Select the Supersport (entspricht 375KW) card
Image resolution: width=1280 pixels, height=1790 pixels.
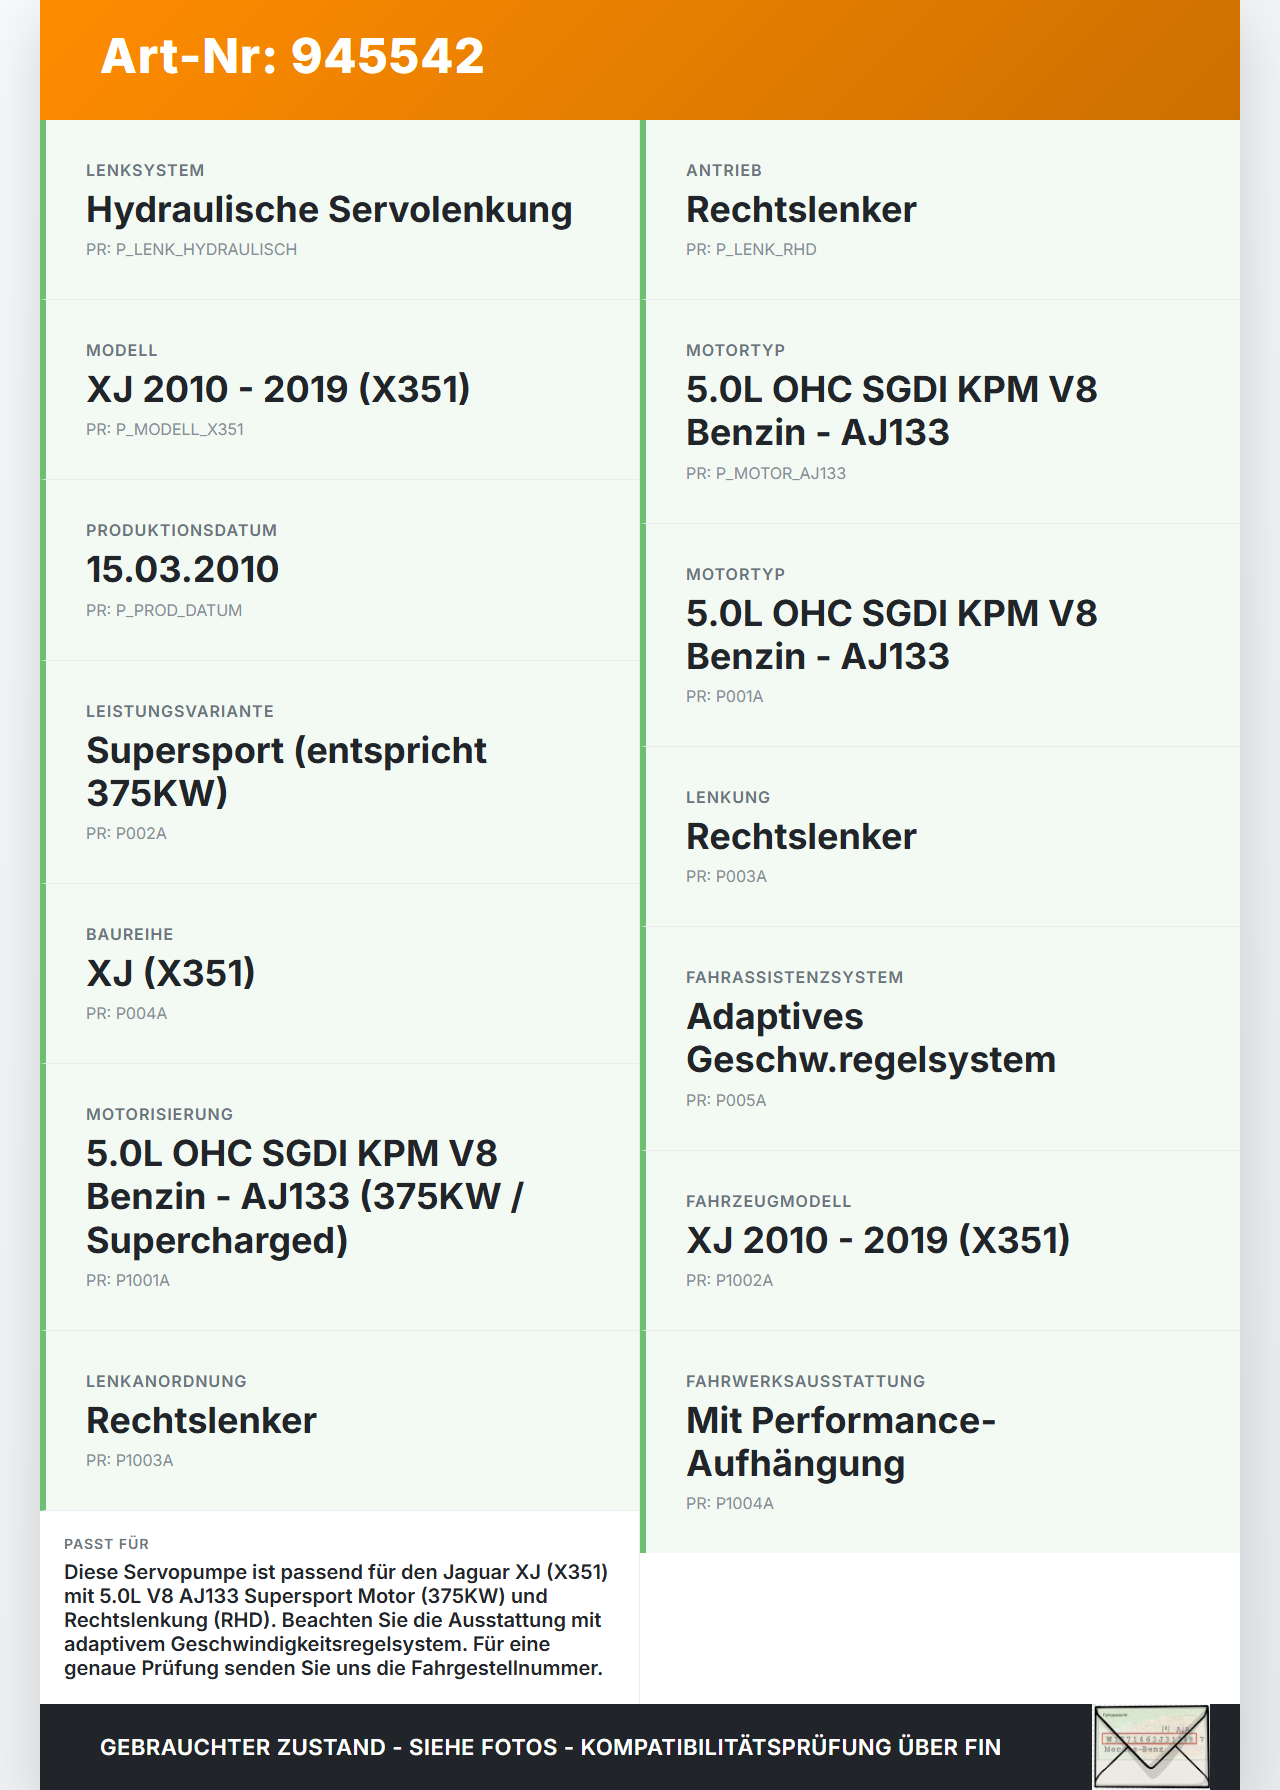click(x=340, y=772)
